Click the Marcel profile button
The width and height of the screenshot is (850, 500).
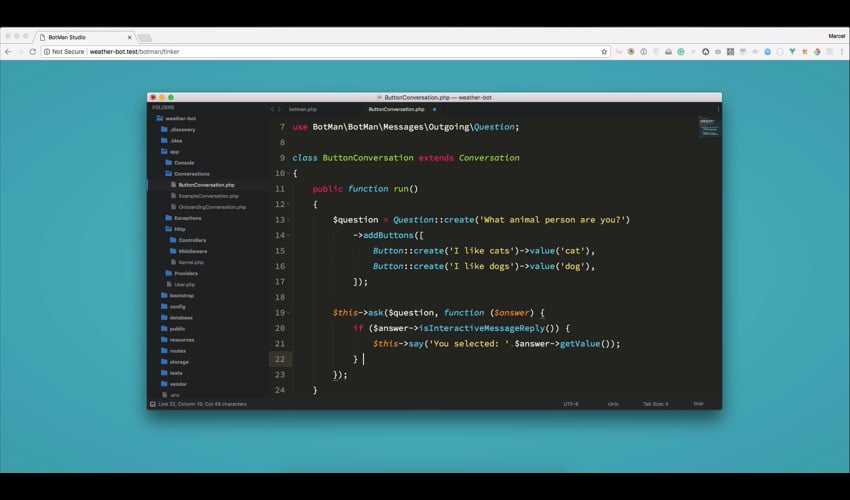836,36
